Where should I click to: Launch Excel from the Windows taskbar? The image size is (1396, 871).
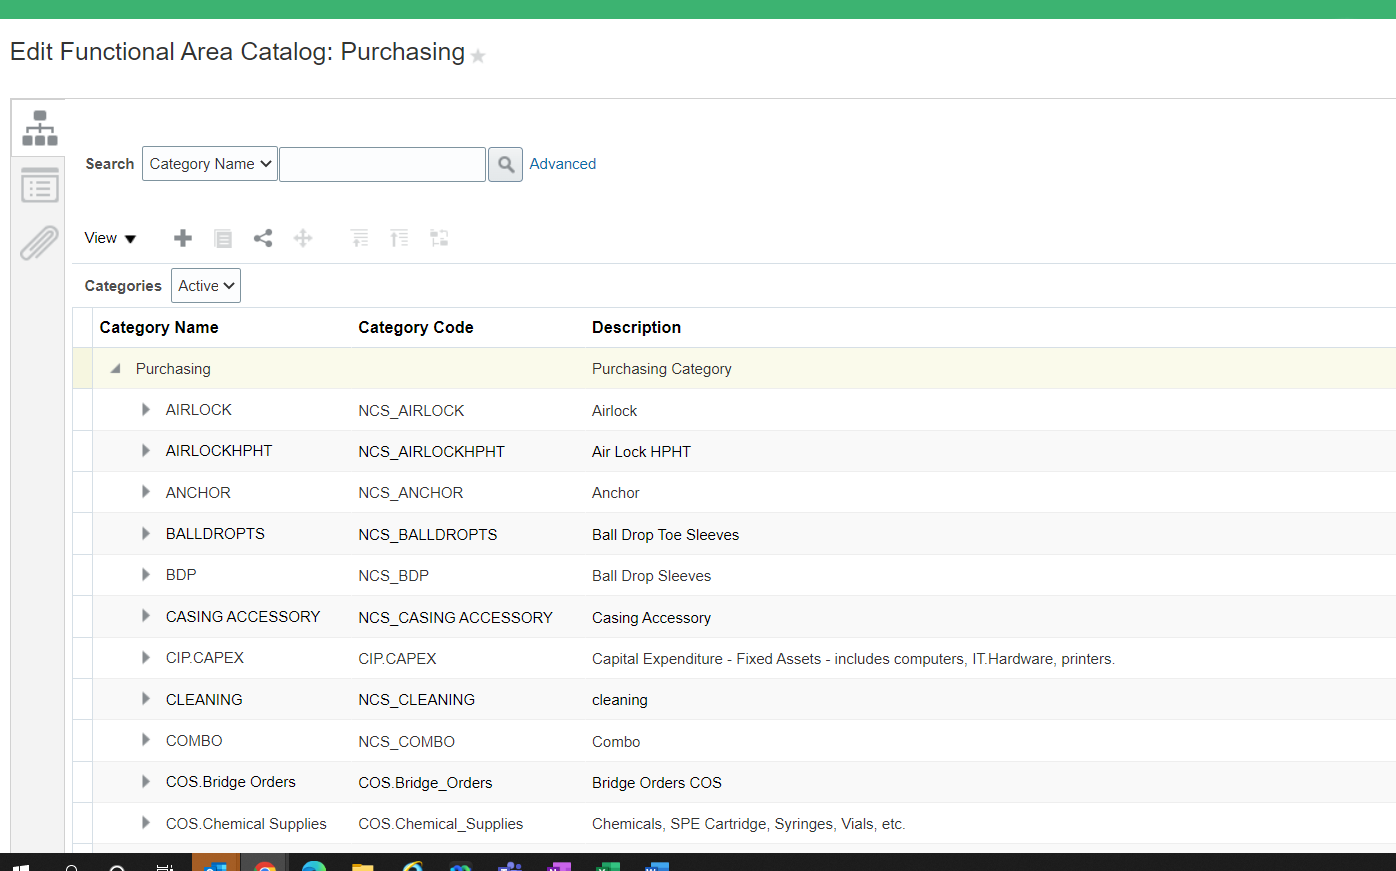607,864
